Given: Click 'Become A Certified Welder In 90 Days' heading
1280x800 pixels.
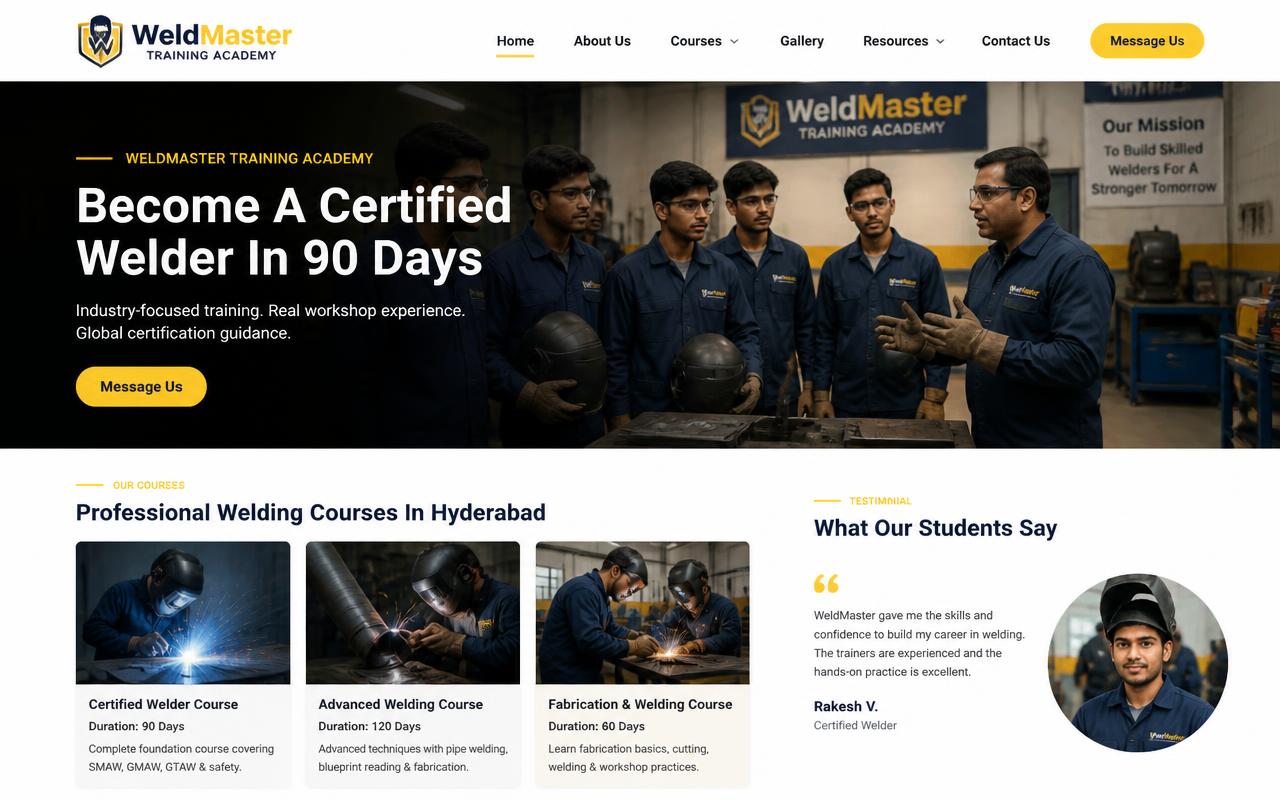Looking at the screenshot, I should (x=294, y=231).
